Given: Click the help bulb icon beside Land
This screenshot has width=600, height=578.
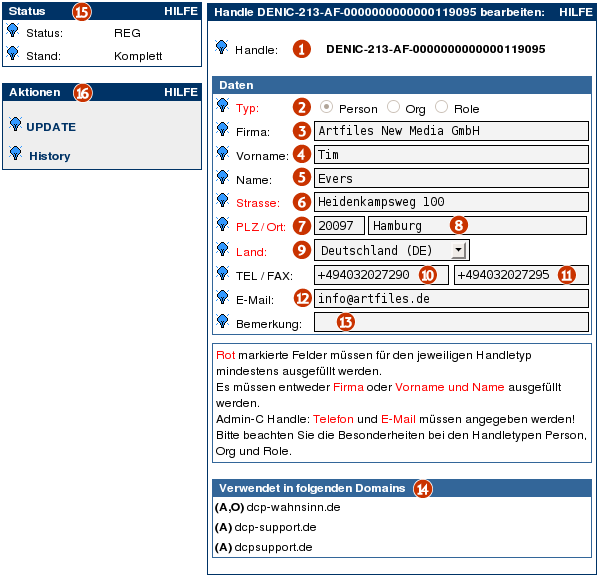Looking at the screenshot, I should click(222, 249).
